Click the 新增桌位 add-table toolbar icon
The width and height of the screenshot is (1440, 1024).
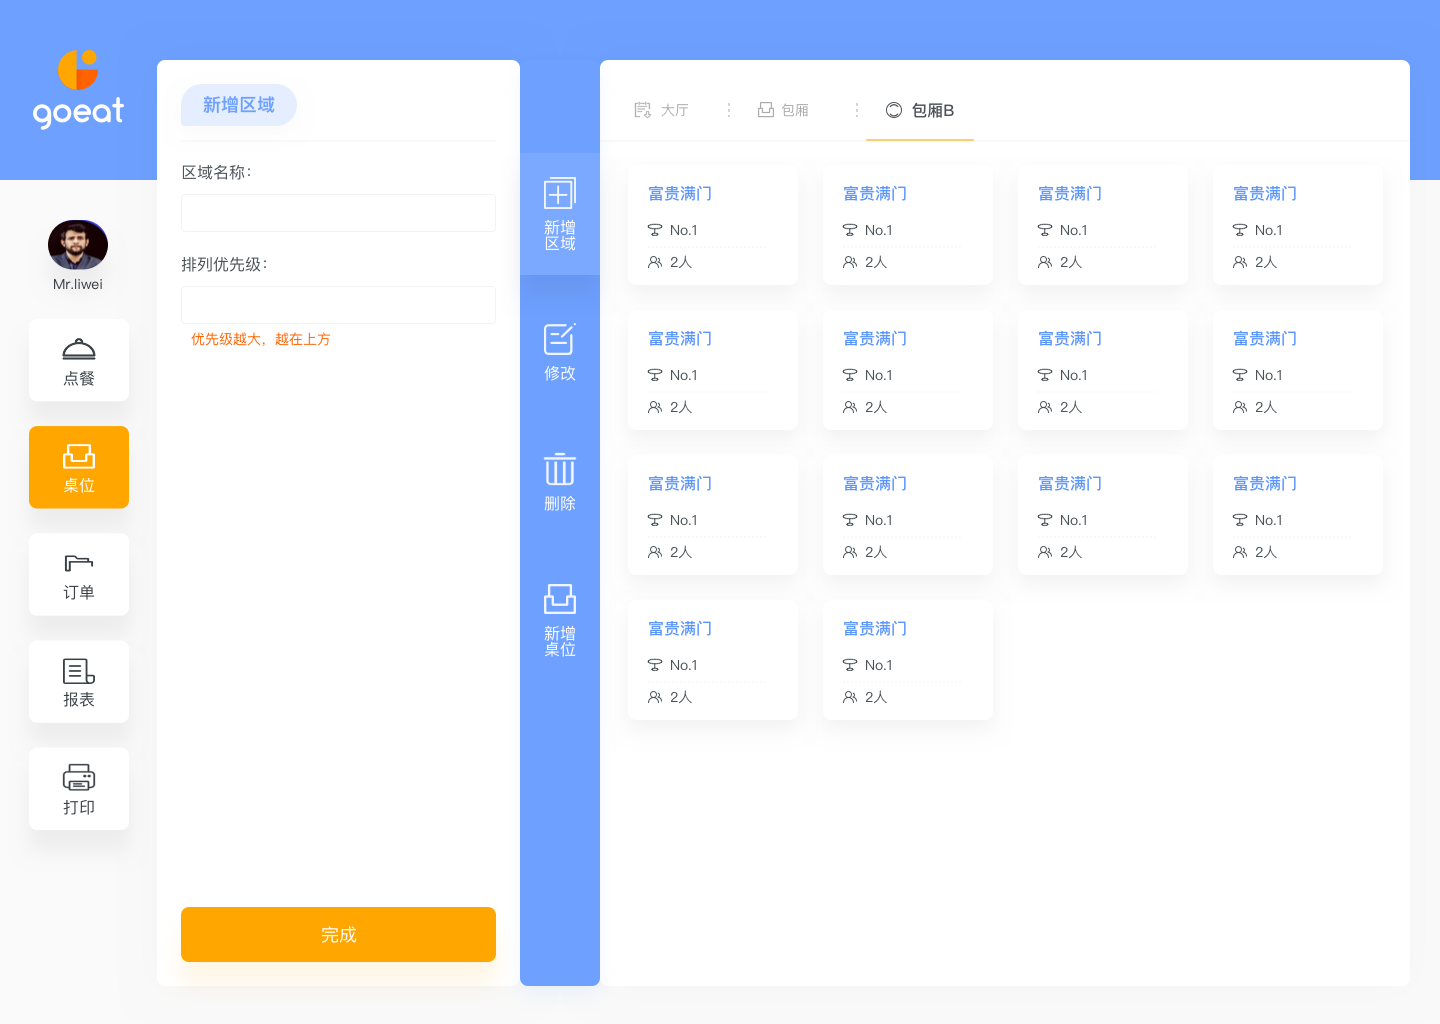[560, 619]
